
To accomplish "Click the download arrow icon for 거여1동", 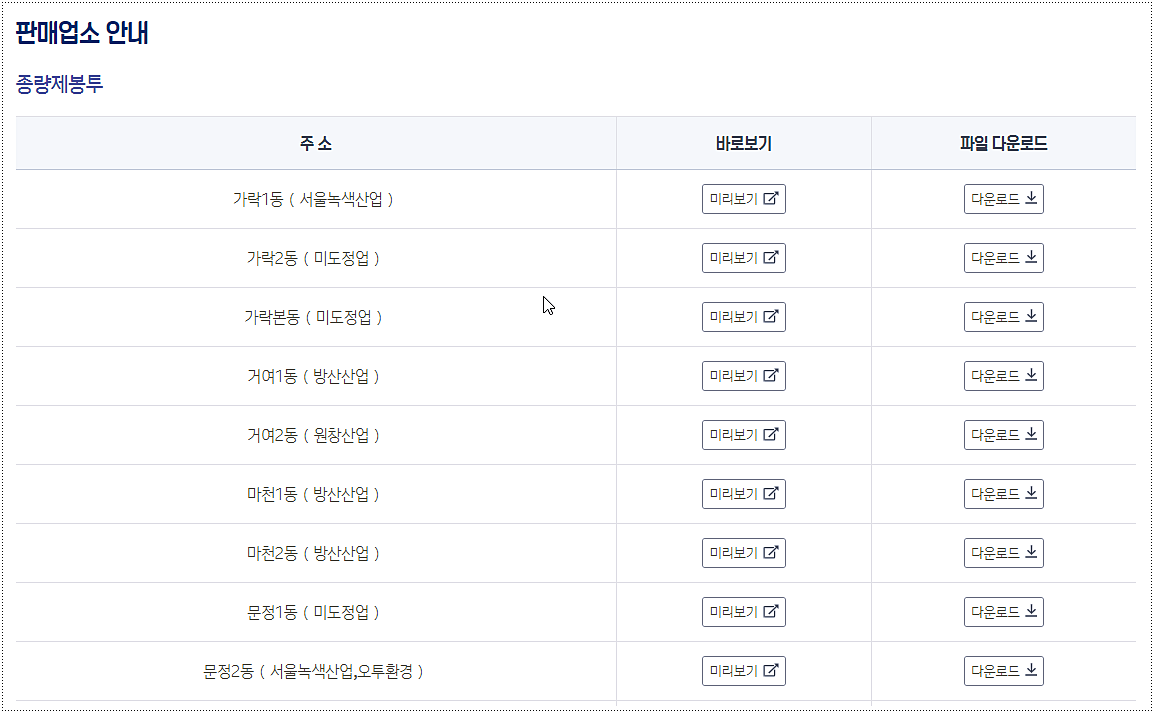I will pyautogui.click(x=1030, y=375).
